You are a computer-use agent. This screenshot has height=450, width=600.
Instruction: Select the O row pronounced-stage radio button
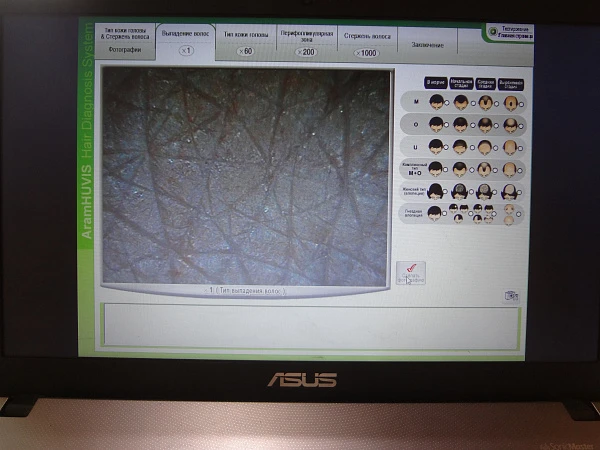coord(520,125)
